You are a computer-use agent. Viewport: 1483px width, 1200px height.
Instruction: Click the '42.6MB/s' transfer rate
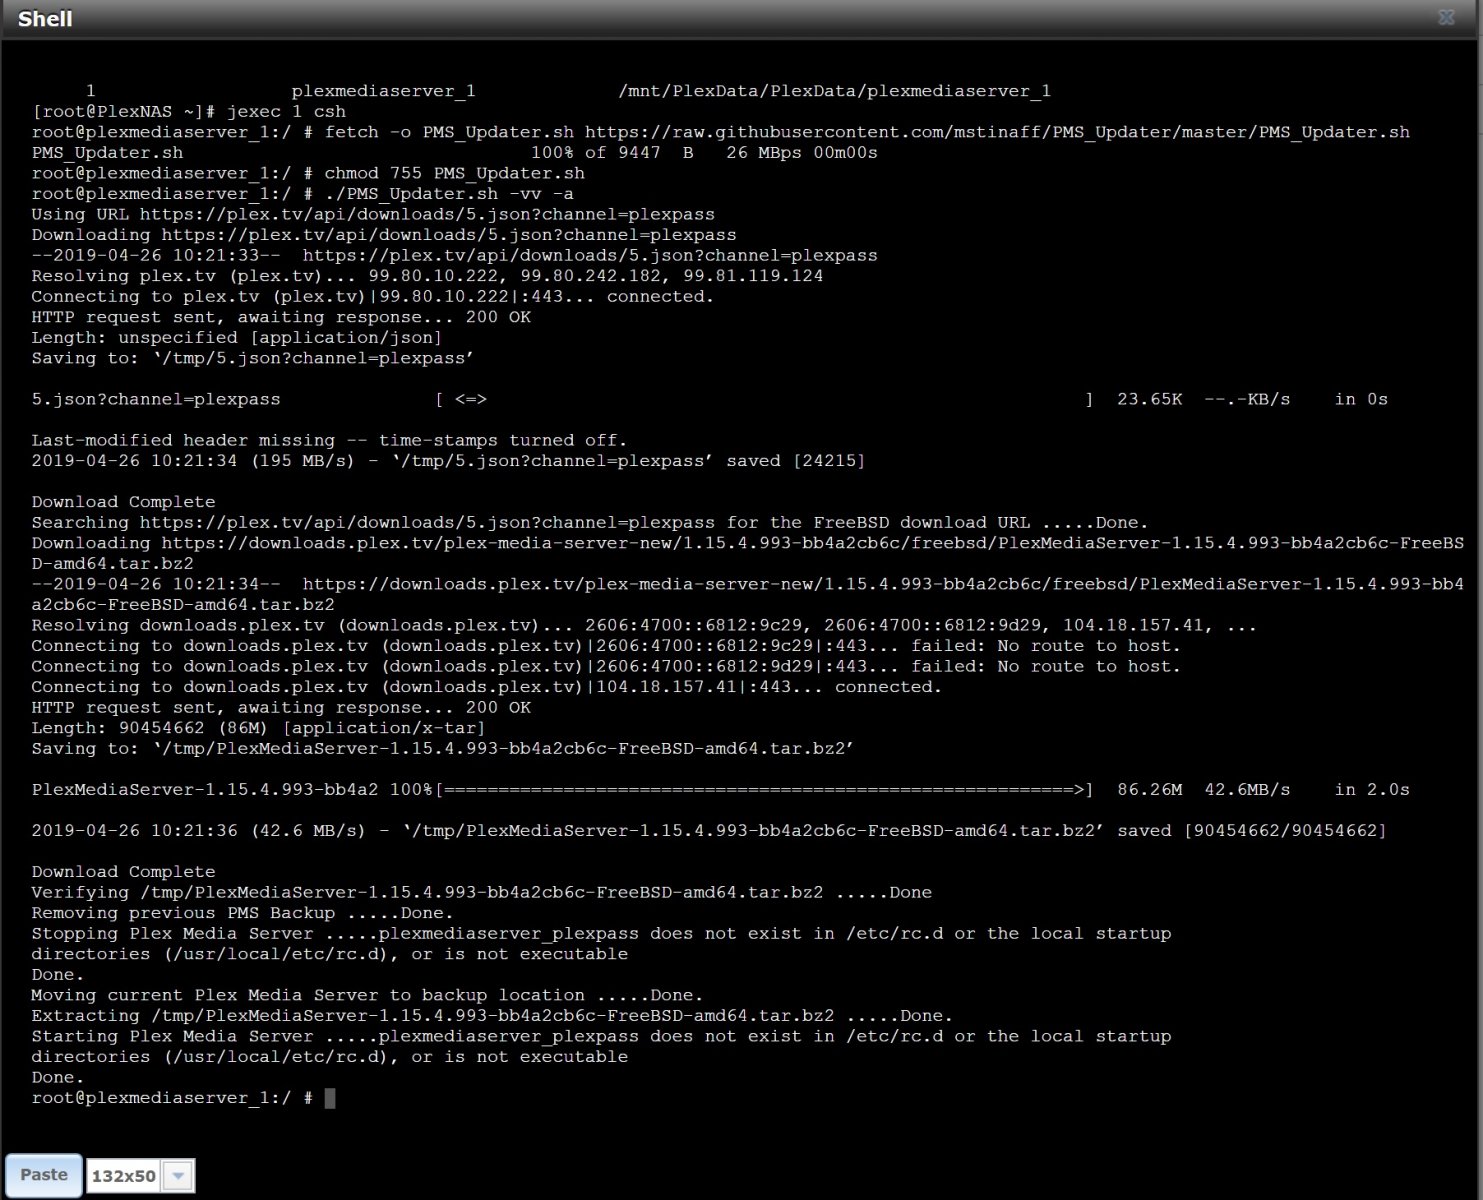pos(1247,790)
